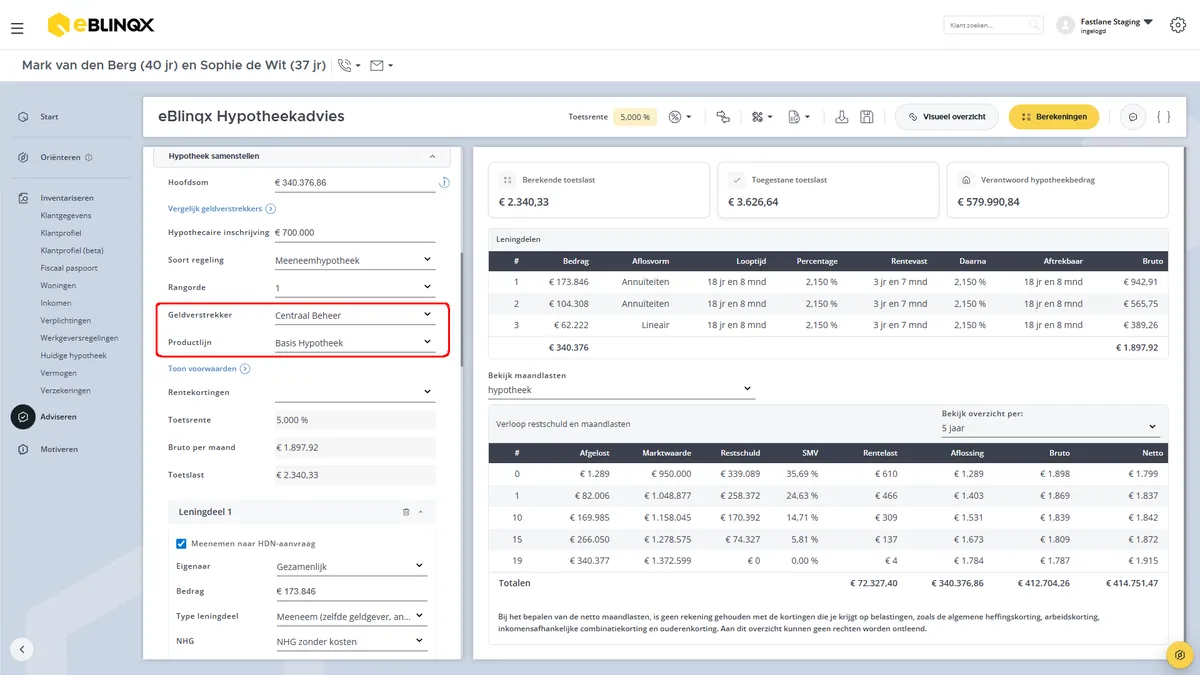Open the Productlijn dropdown
This screenshot has height=675, width=1200.
tap(355, 343)
